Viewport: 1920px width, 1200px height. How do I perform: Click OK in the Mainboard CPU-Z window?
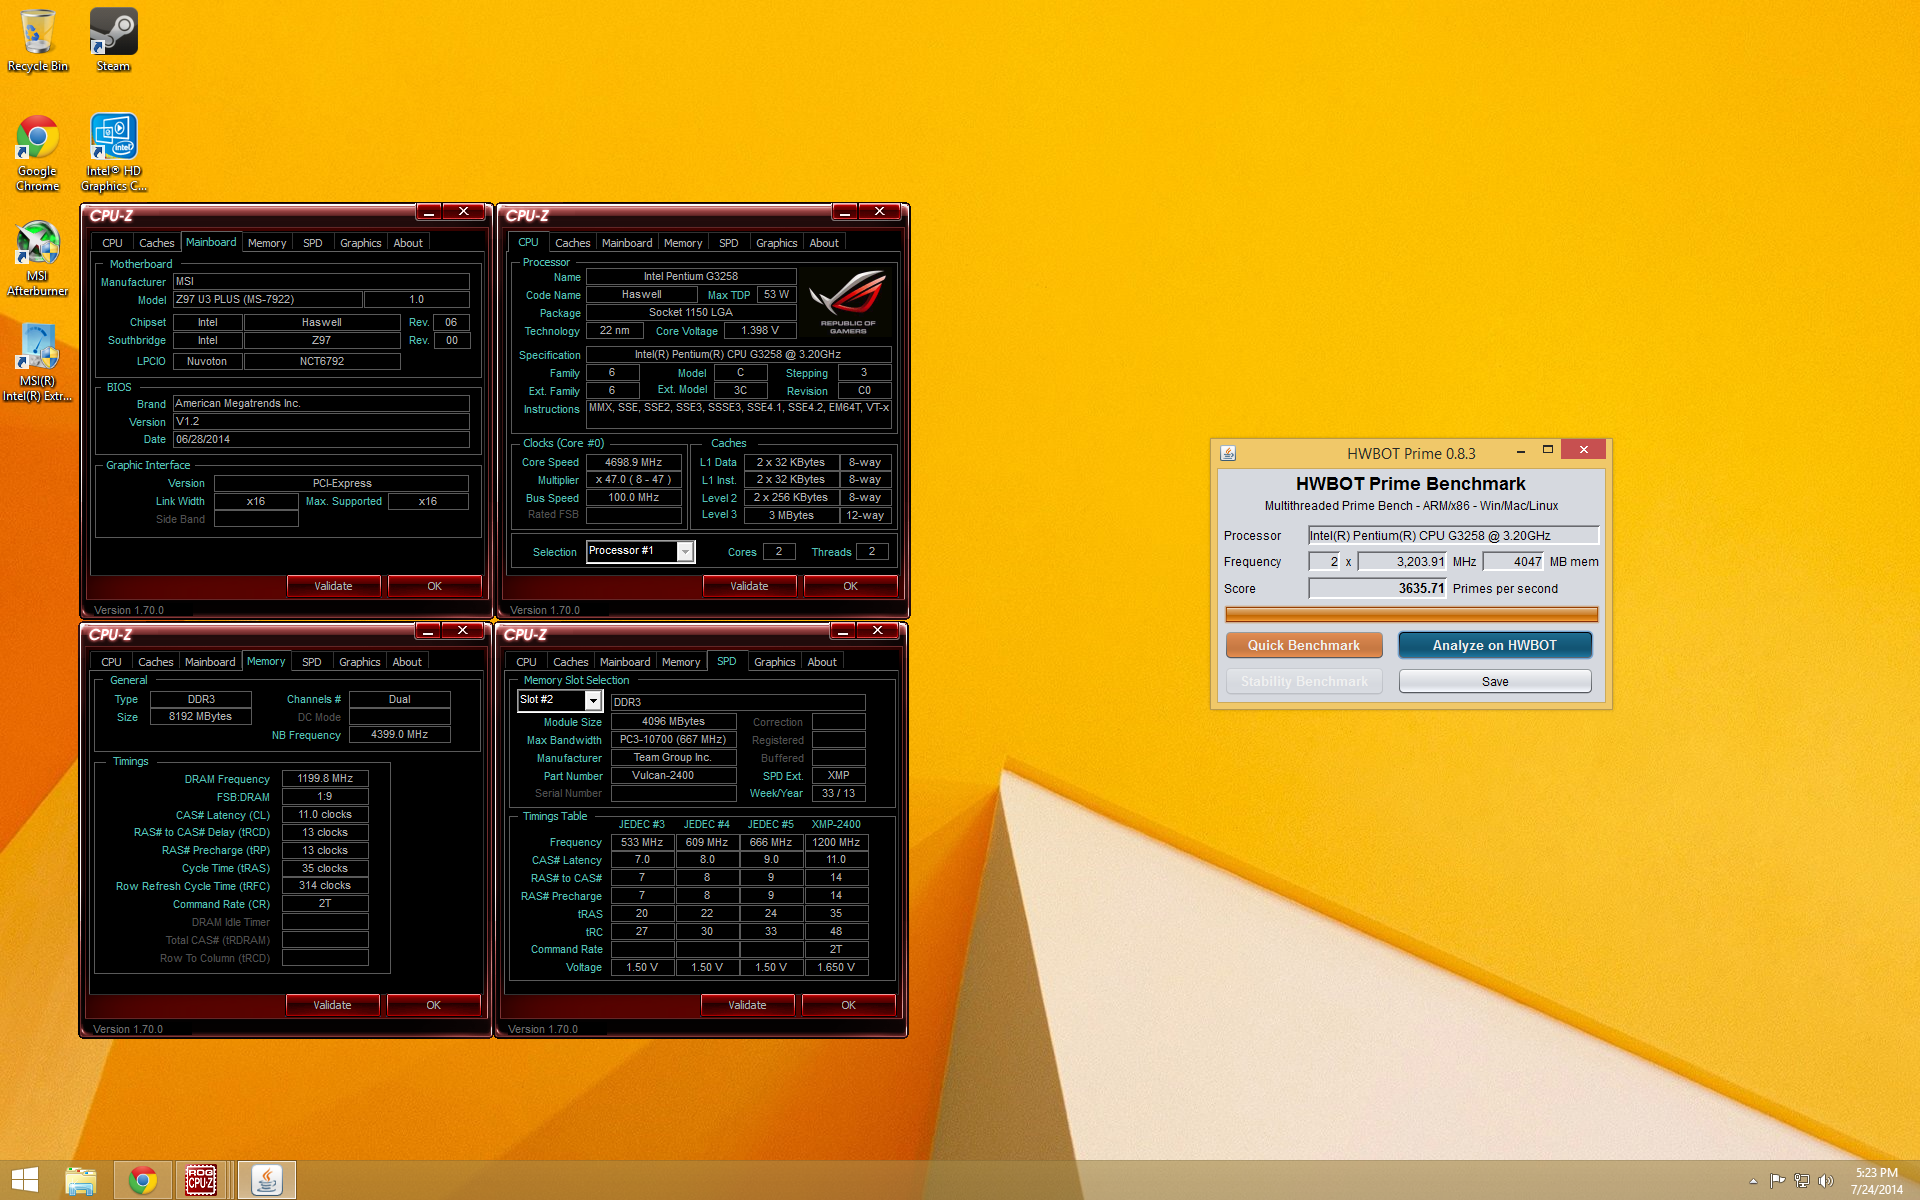[434, 586]
